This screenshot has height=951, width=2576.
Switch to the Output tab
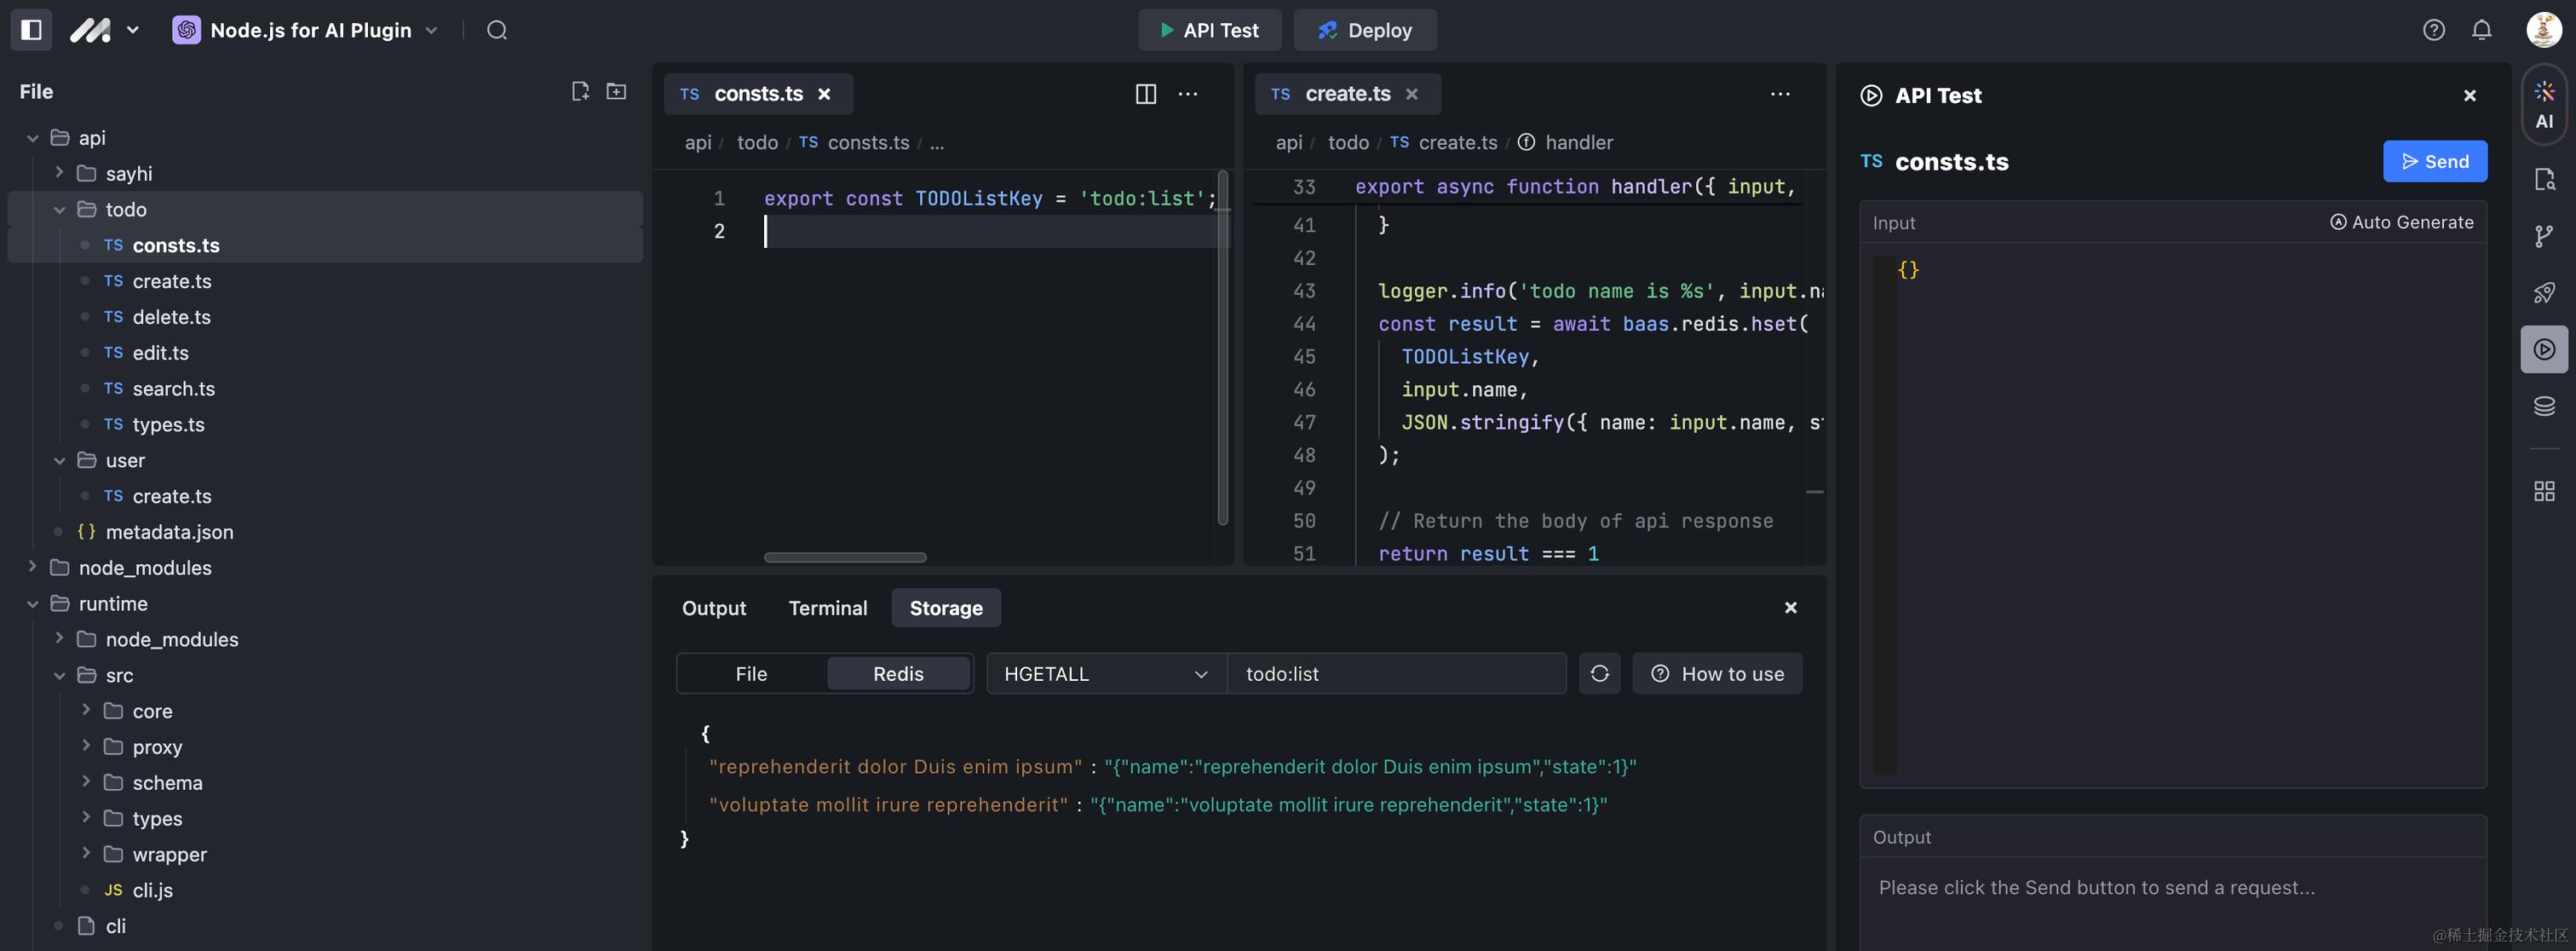pyautogui.click(x=713, y=608)
